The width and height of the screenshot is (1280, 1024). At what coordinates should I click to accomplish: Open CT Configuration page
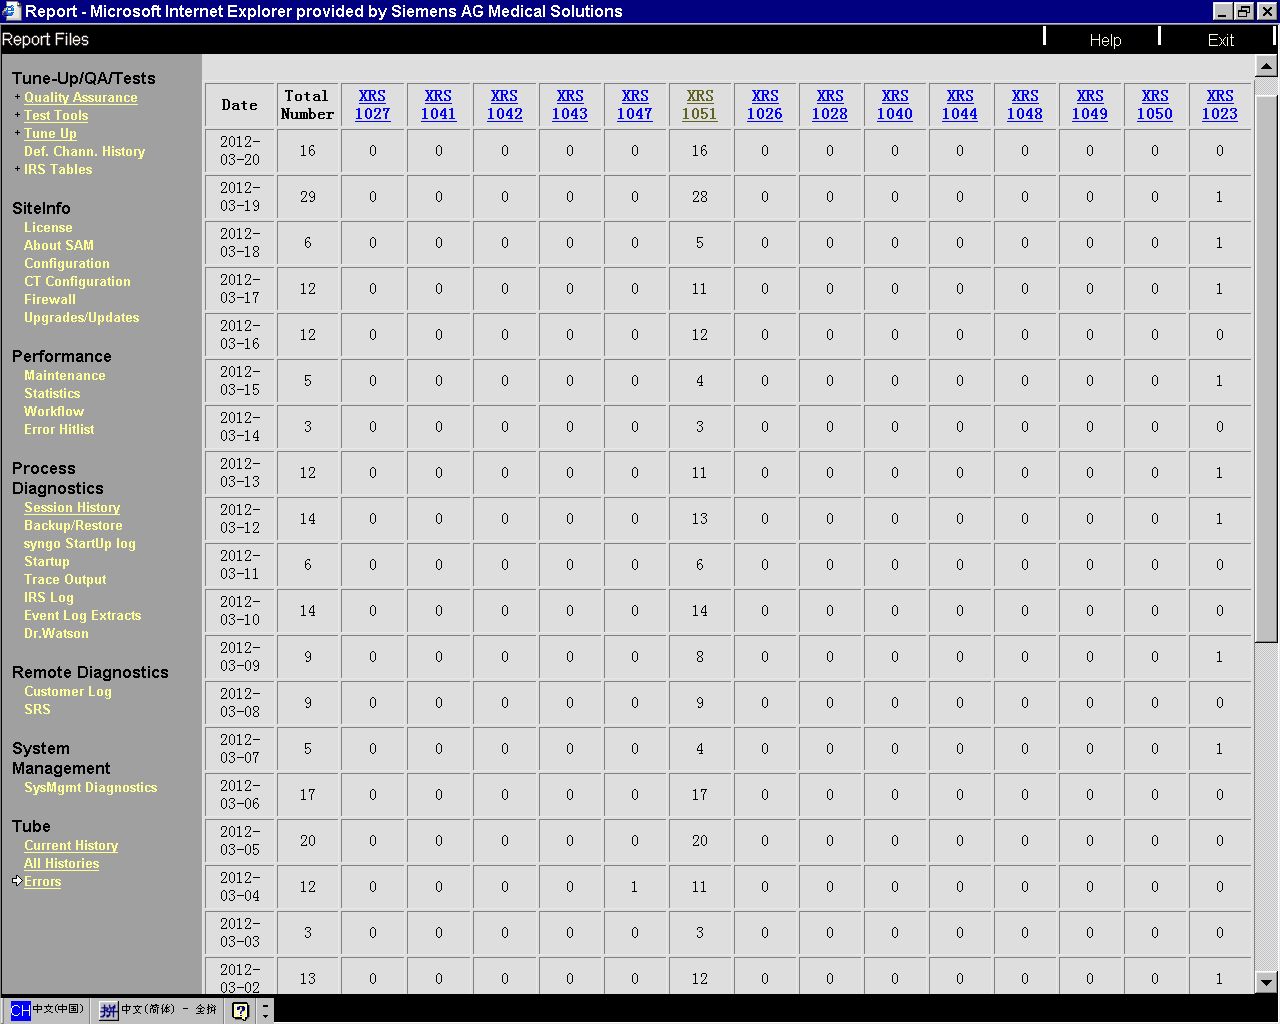77,282
